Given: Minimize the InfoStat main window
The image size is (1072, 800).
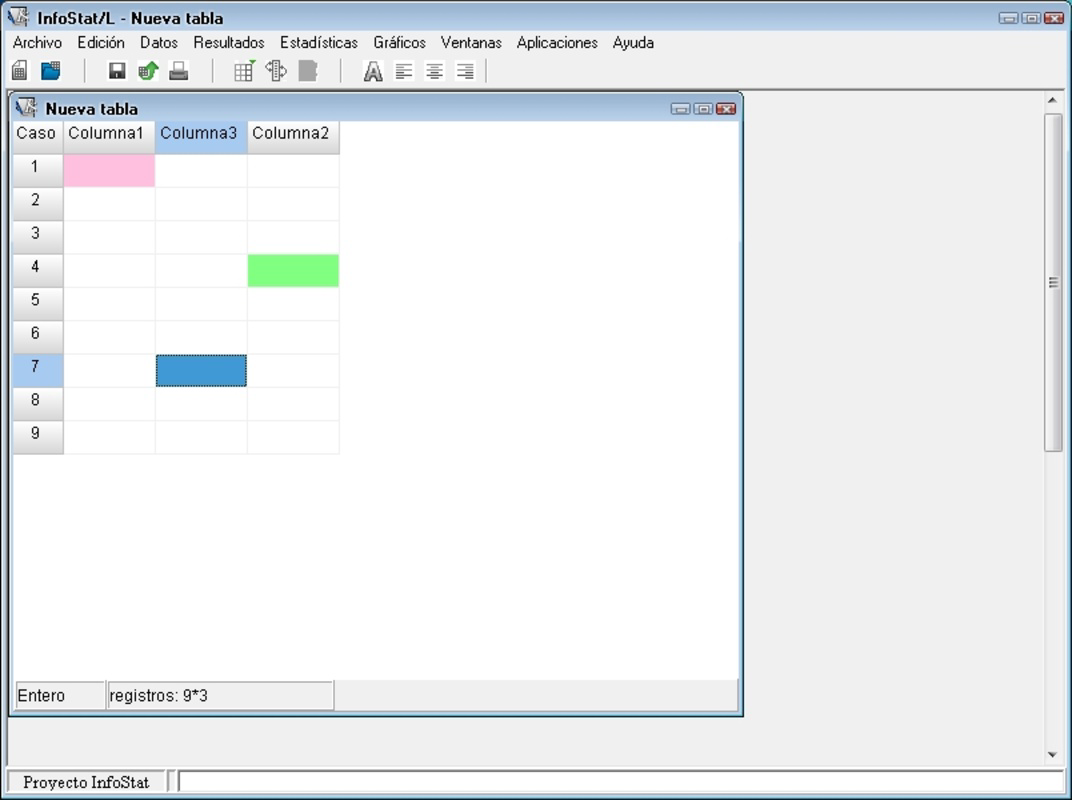Looking at the screenshot, I should click(x=1008, y=18).
